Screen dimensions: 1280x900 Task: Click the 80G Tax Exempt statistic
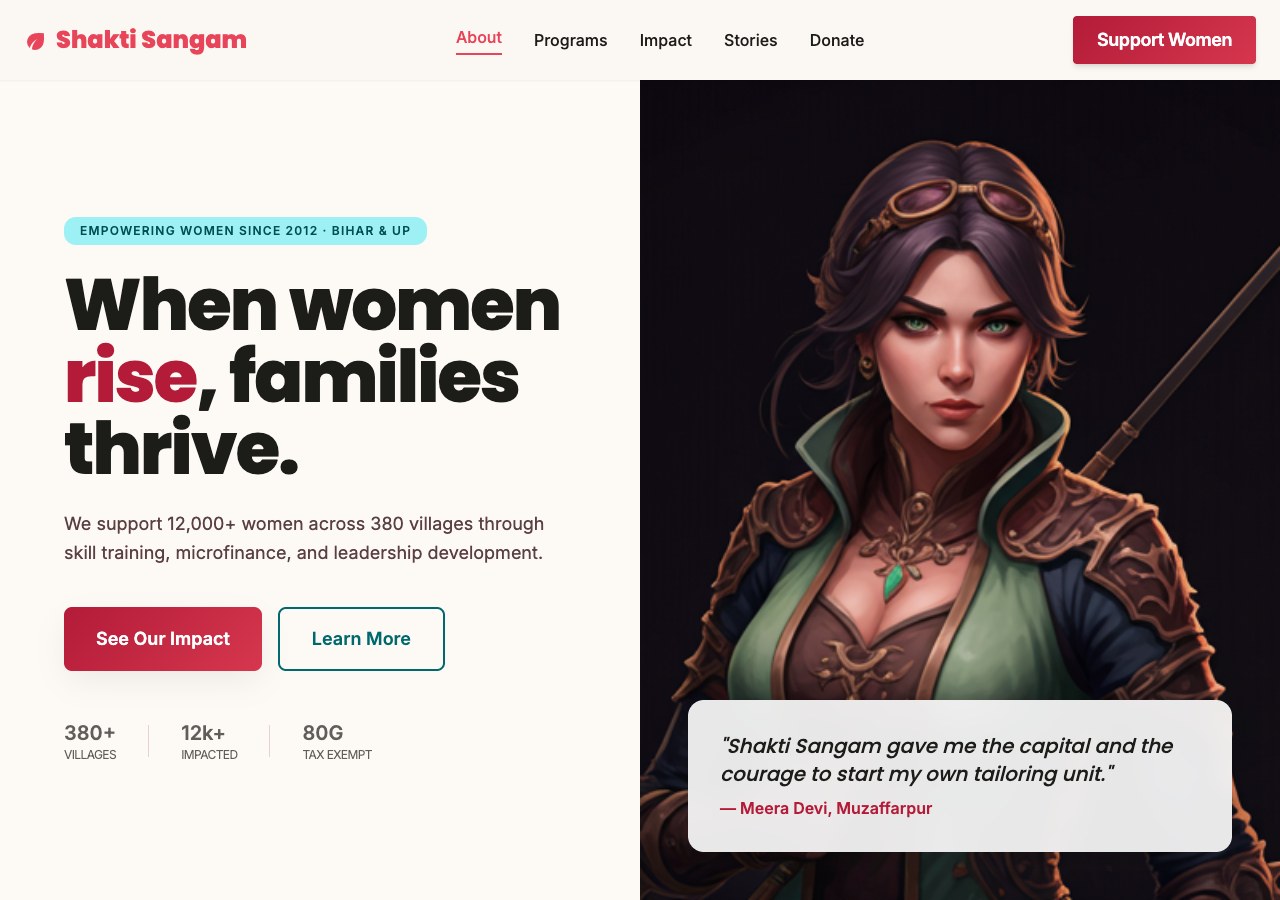pyautogui.click(x=337, y=741)
